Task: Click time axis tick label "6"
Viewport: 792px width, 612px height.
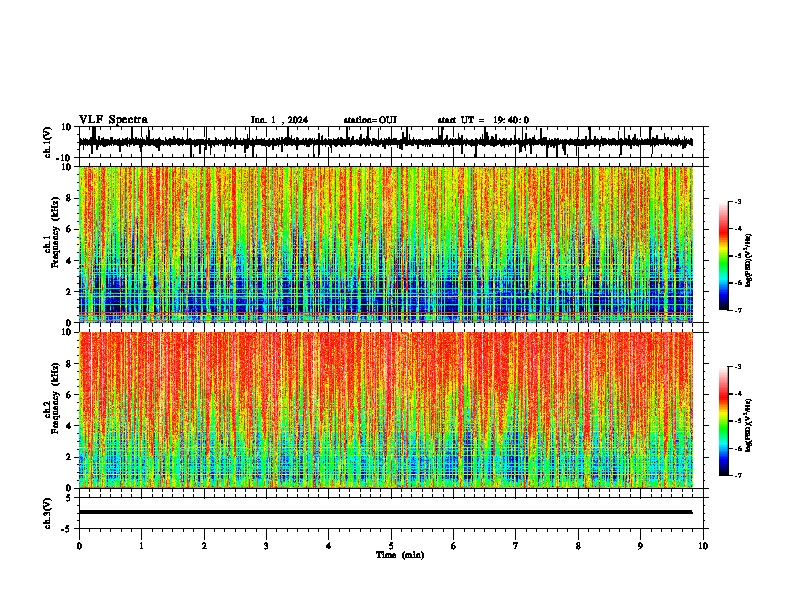Action: (454, 546)
